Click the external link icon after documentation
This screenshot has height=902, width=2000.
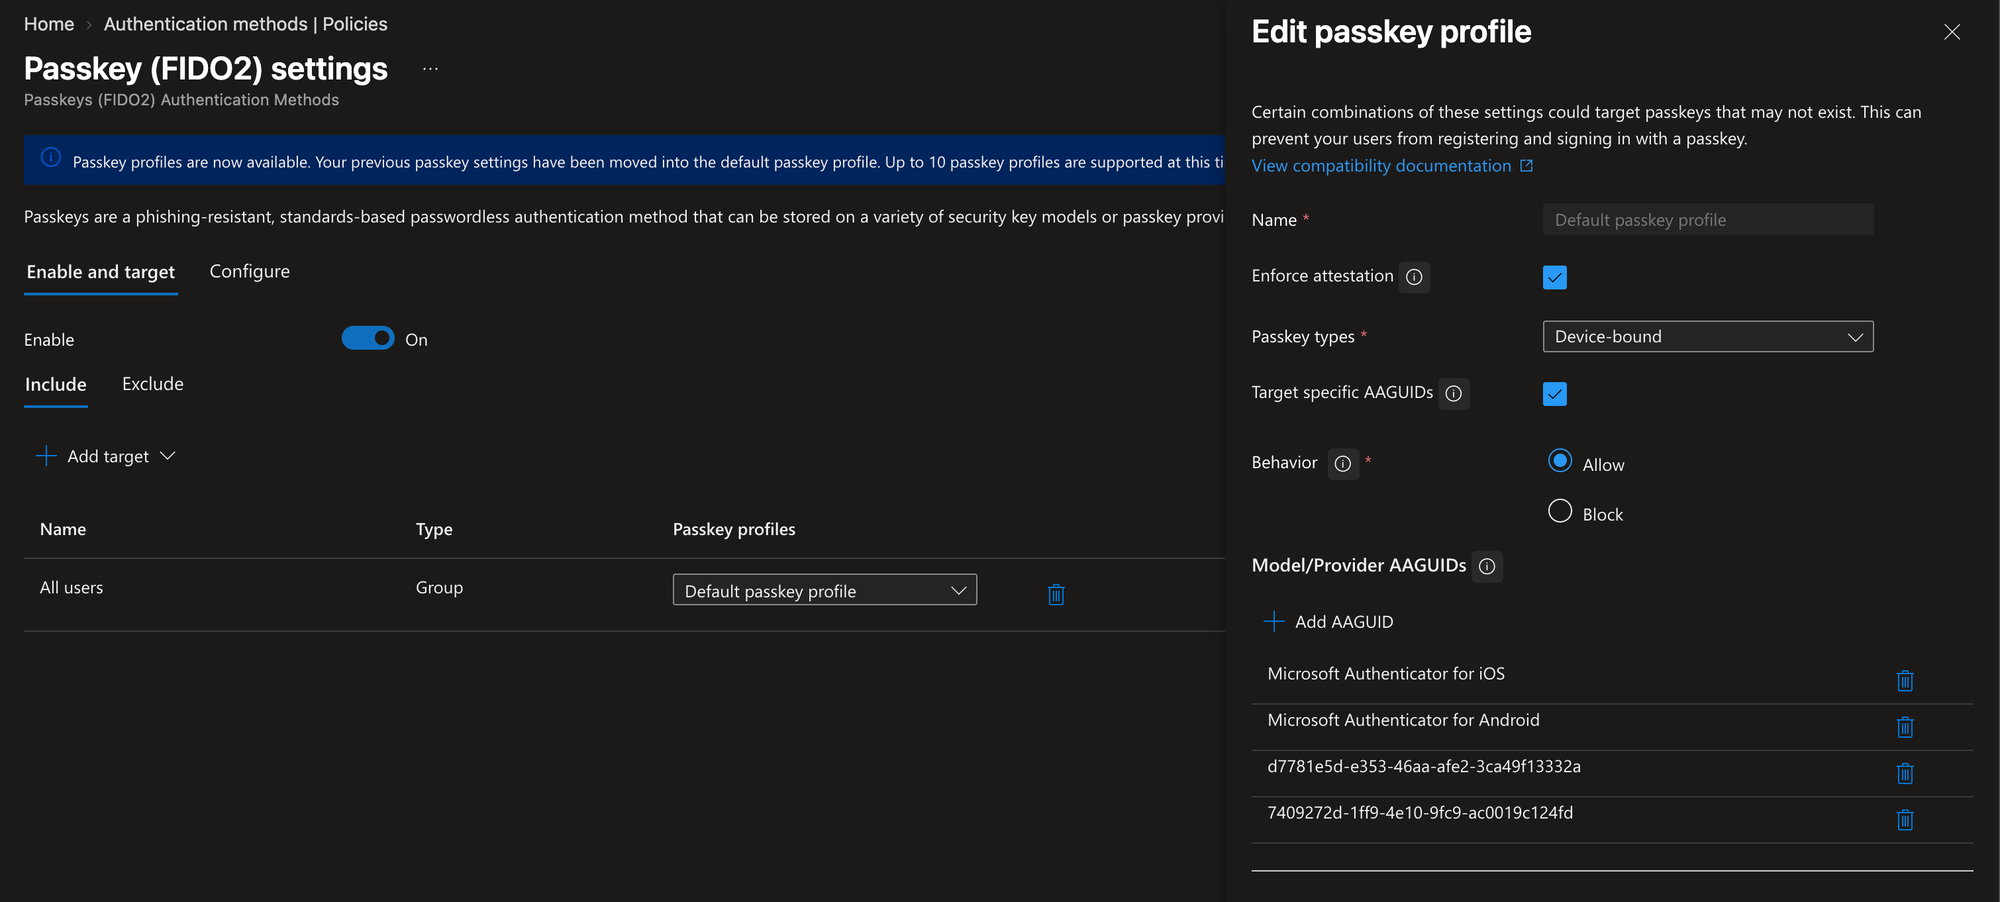click(x=1527, y=166)
